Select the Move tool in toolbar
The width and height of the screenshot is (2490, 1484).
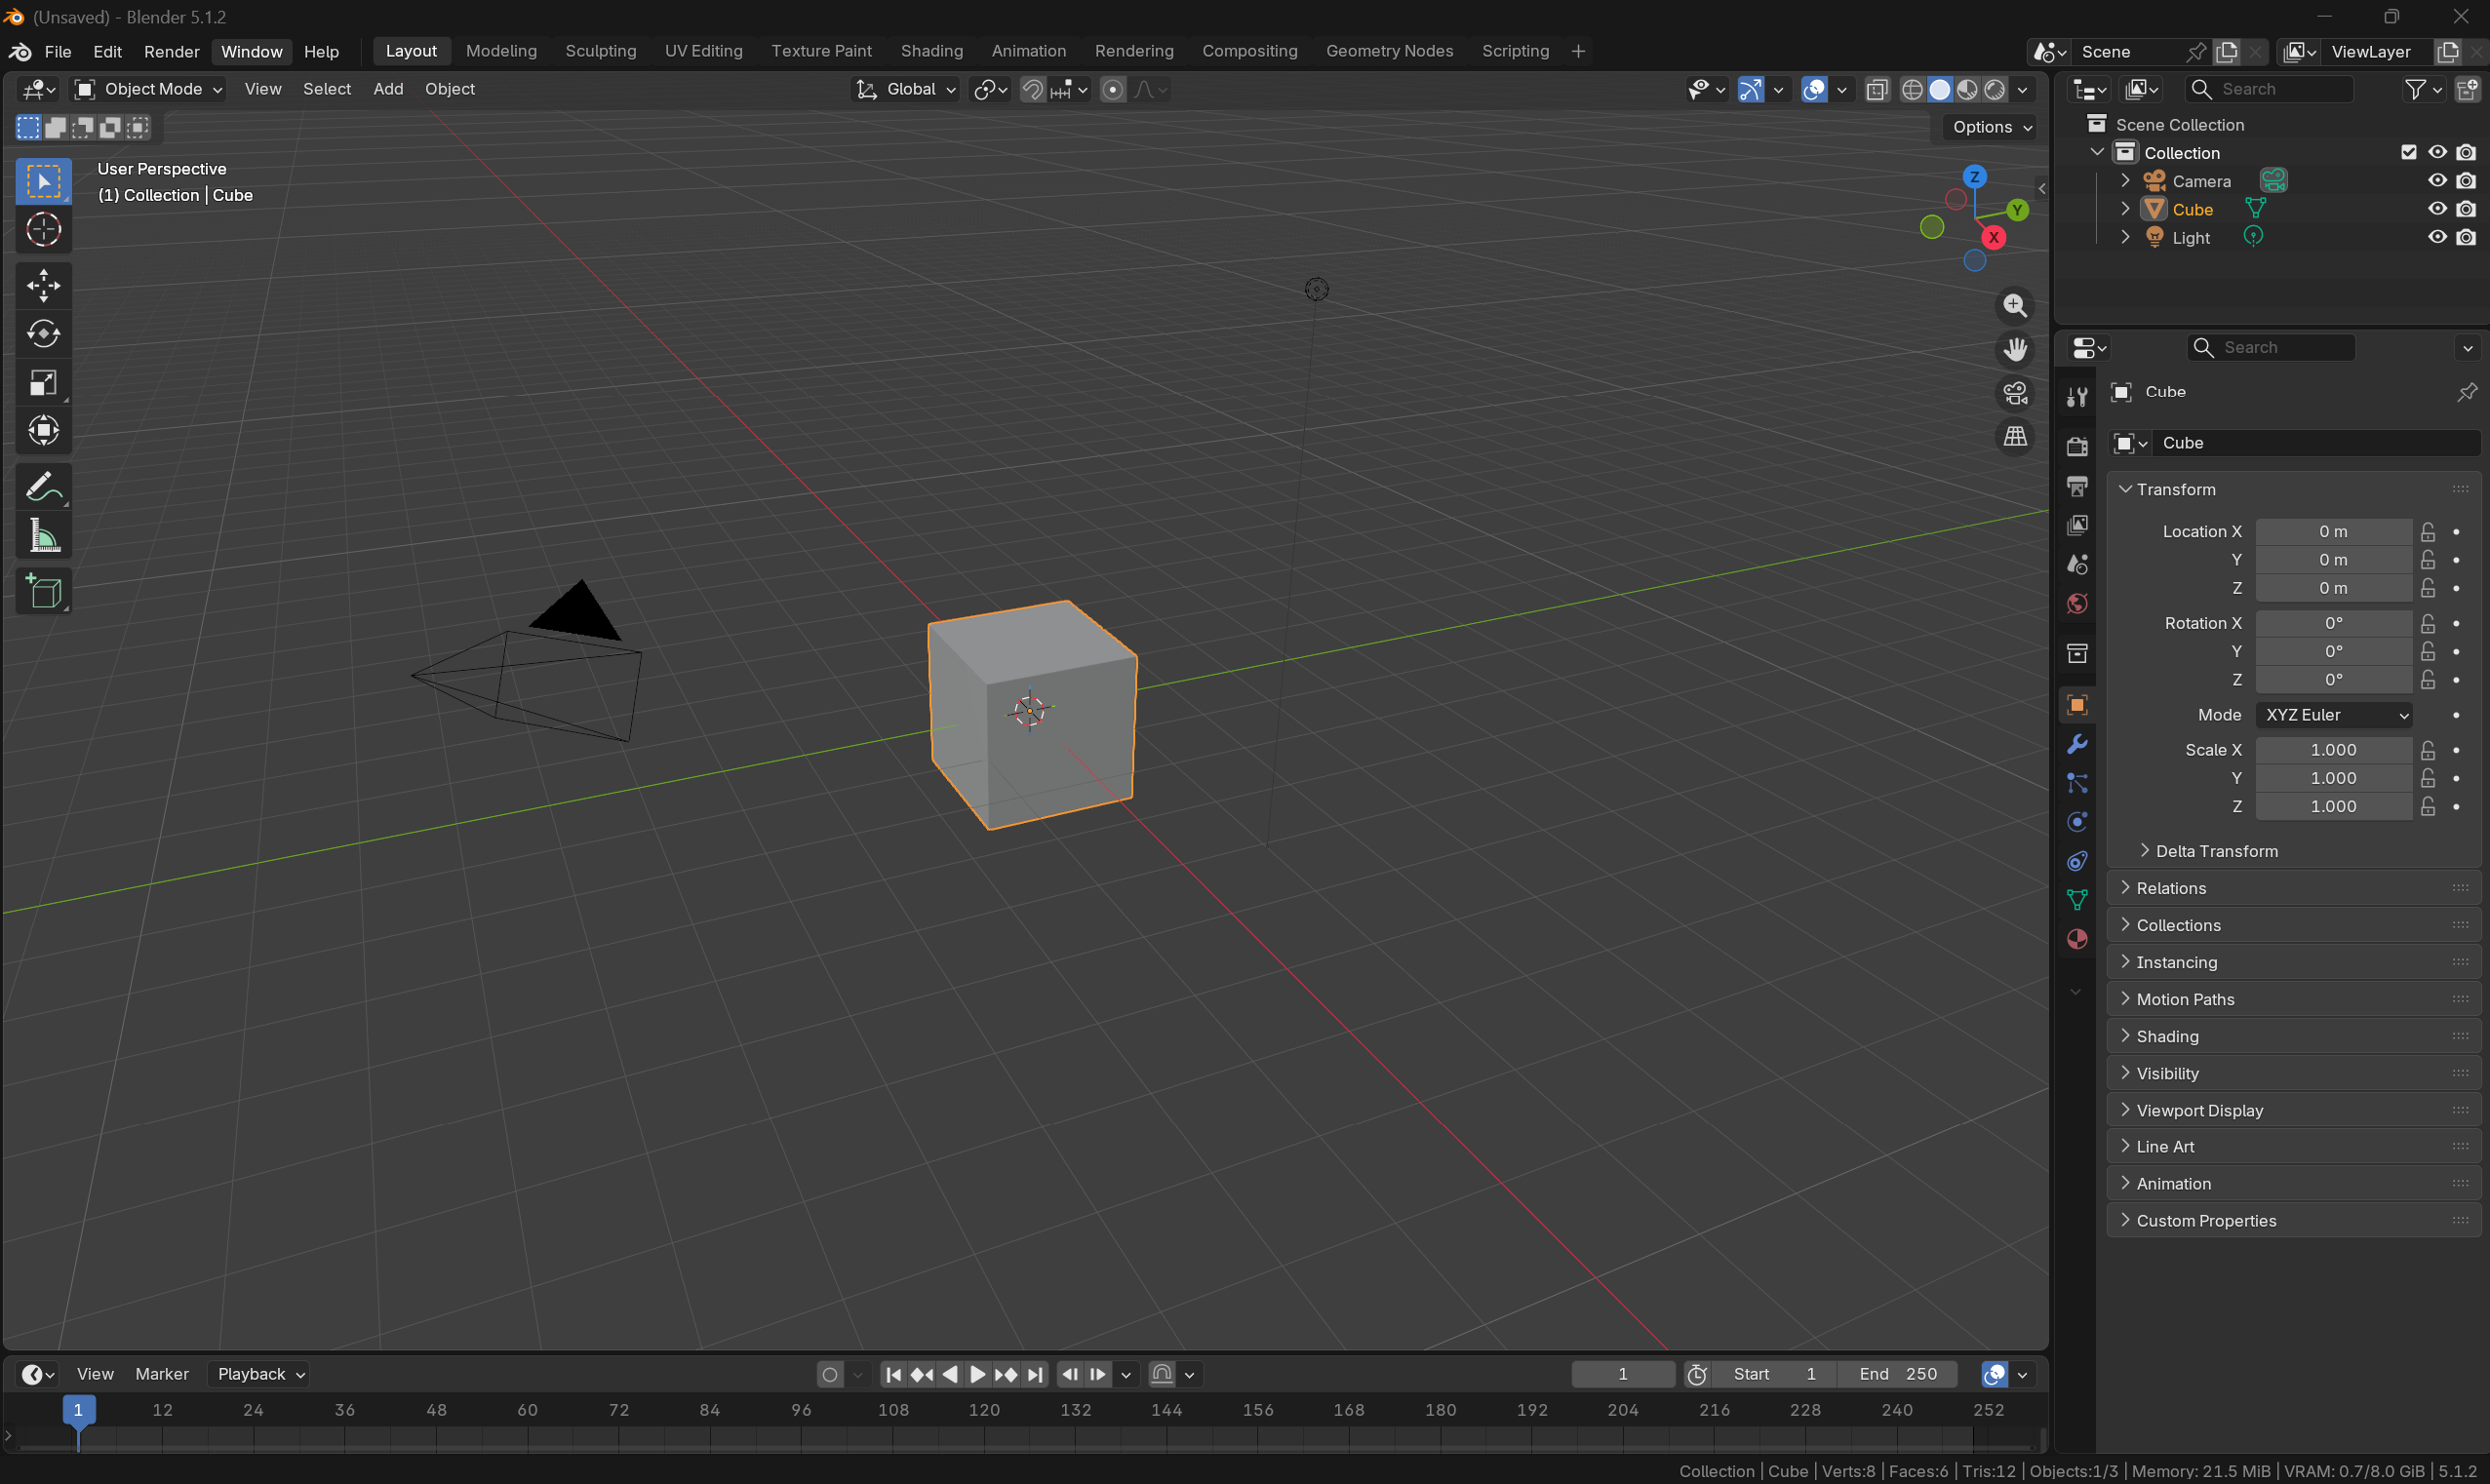(43, 285)
